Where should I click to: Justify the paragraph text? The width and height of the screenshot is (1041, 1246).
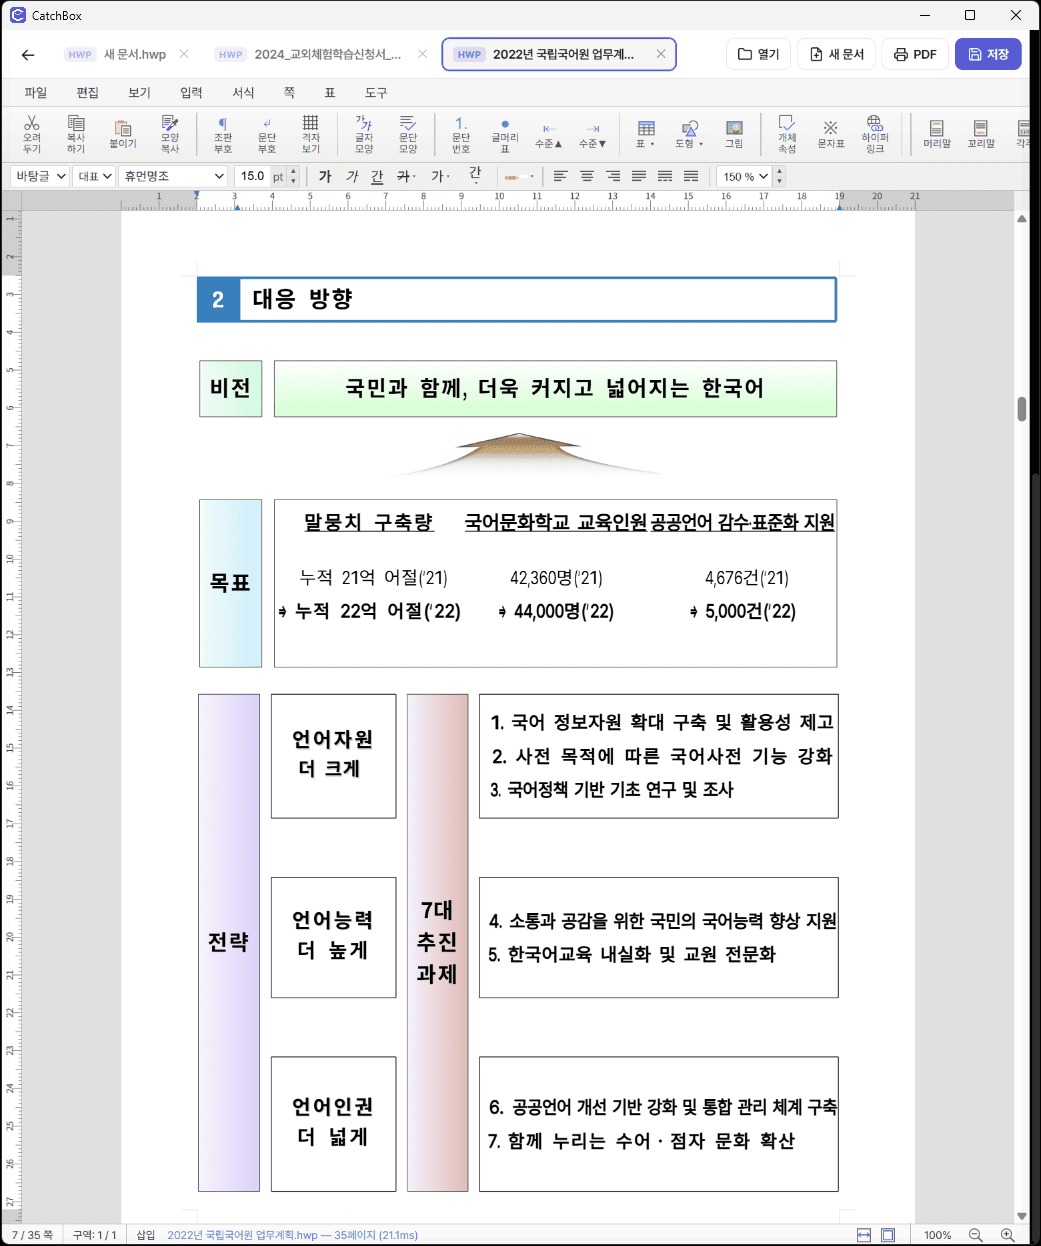(639, 176)
